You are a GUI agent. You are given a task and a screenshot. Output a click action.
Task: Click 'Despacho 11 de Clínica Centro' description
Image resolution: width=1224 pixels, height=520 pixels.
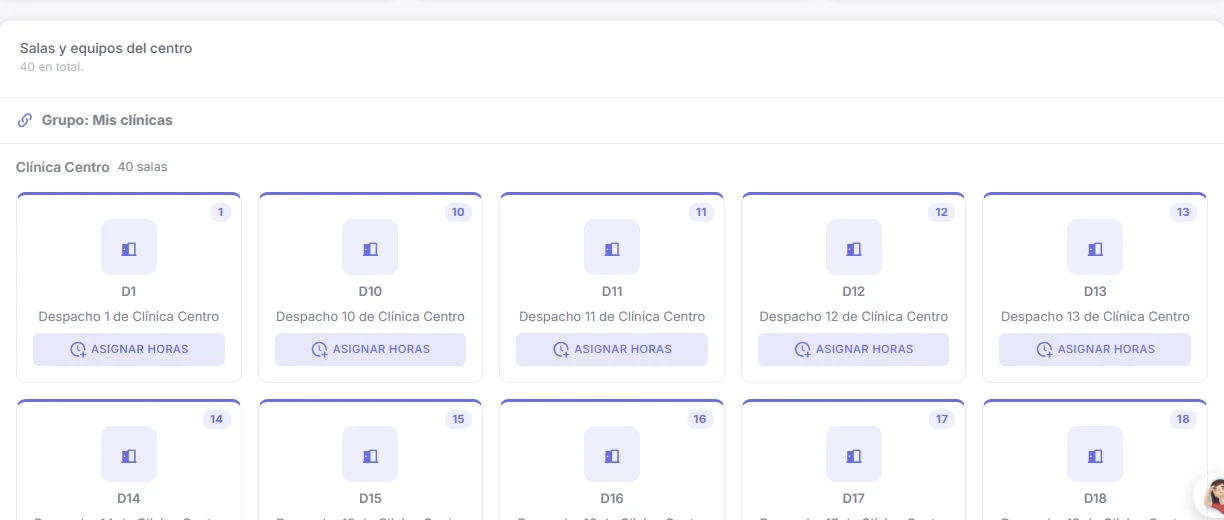pos(612,316)
